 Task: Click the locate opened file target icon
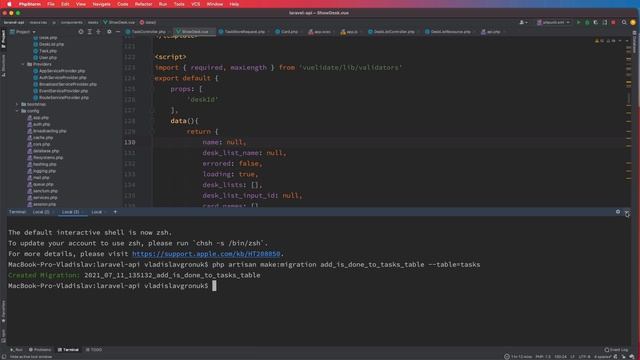(81, 31)
